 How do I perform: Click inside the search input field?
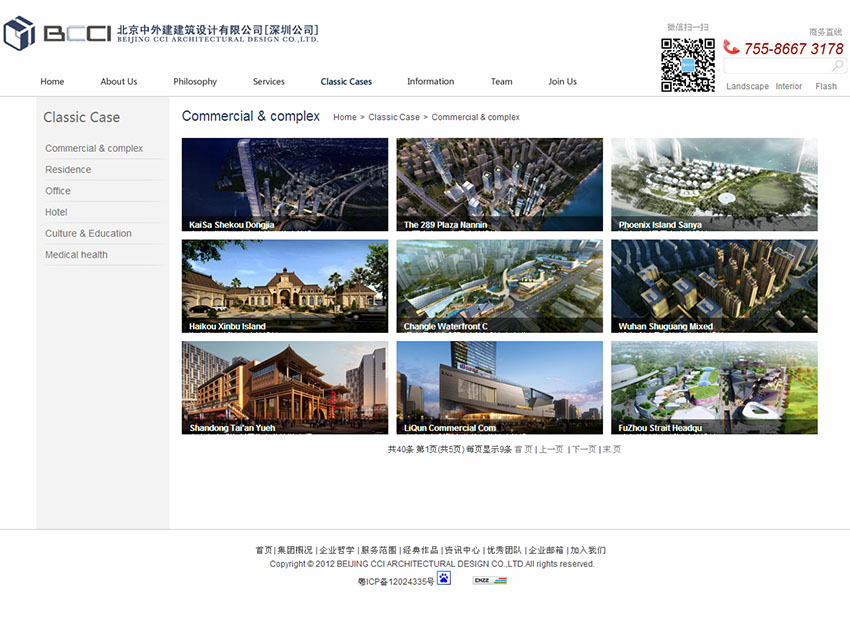pyautogui.click(x=775, y=66)
